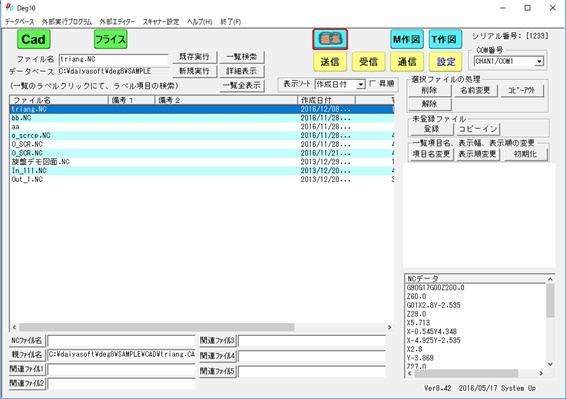Click the ファイル名 input field containing triang.NC
Screen dimensions: 566x399
pos(113,59)
